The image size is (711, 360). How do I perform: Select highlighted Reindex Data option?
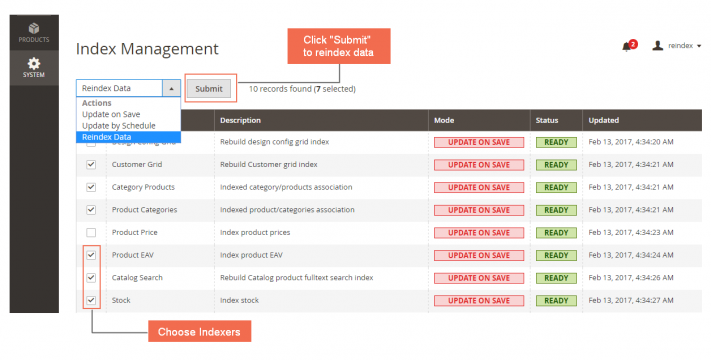pos(128,137)
